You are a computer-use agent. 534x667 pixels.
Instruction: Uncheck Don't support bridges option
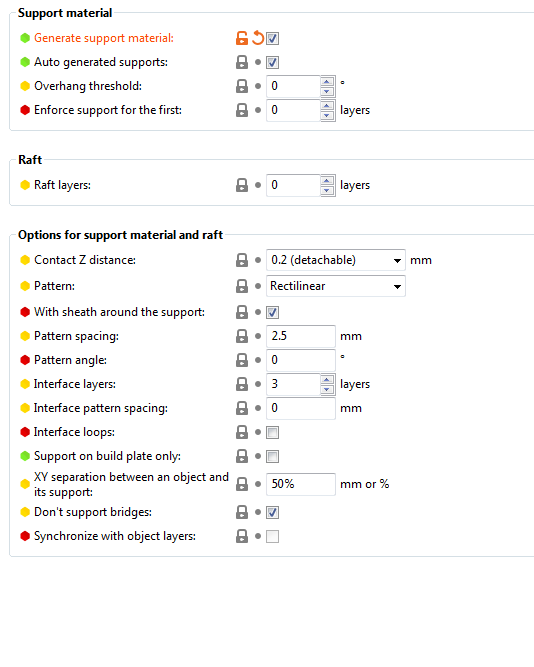pos(272,513)
